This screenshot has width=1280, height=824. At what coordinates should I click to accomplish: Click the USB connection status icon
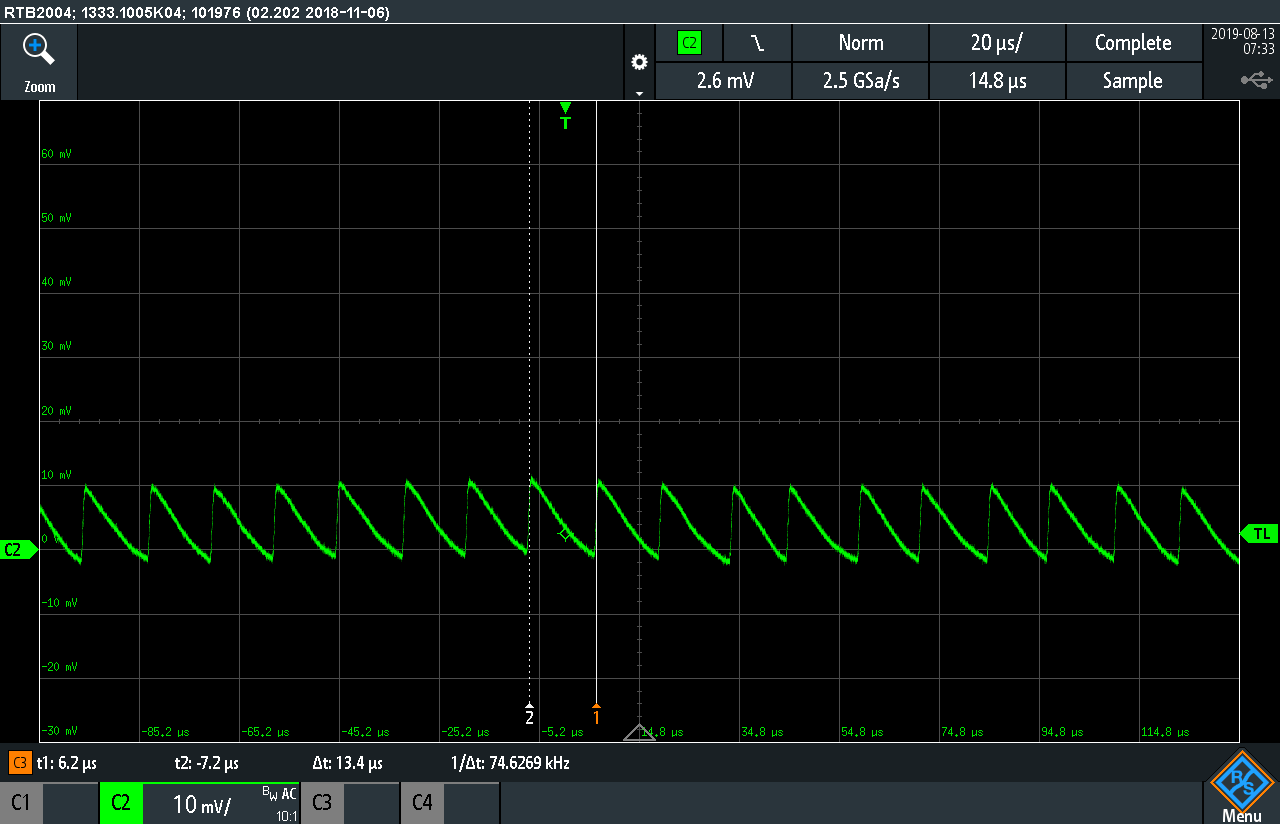pyautogui.click(x=1257, y=79)
